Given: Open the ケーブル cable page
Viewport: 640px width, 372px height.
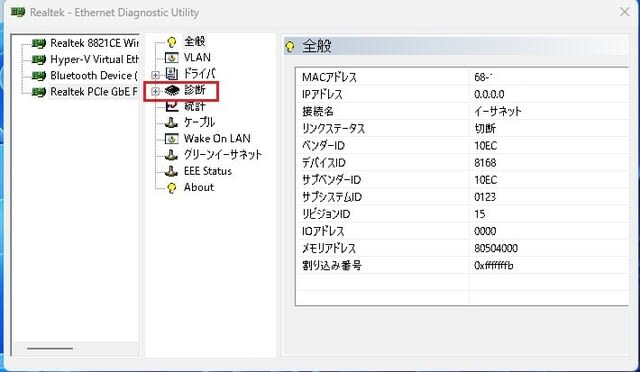Looking at the screenshot, I should 199,122.
